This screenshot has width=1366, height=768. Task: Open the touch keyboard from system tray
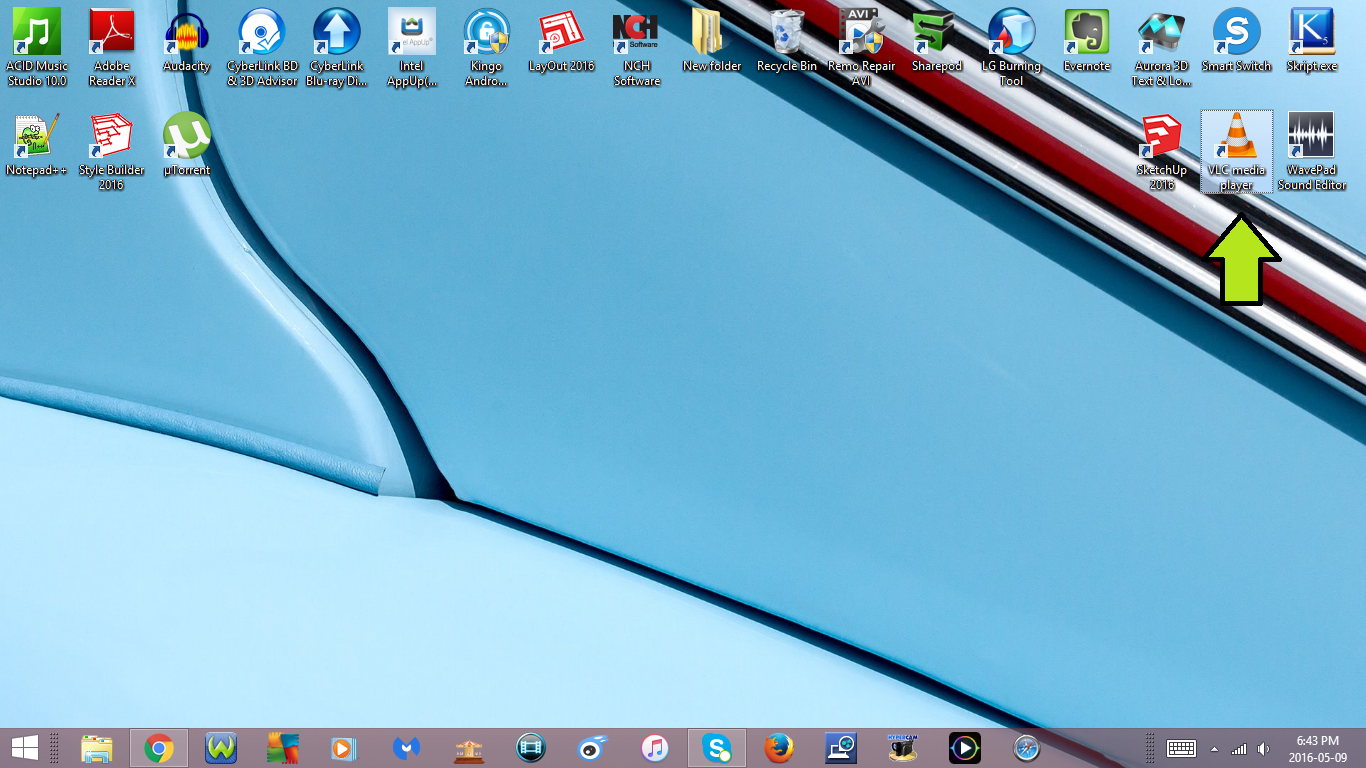1181,748
